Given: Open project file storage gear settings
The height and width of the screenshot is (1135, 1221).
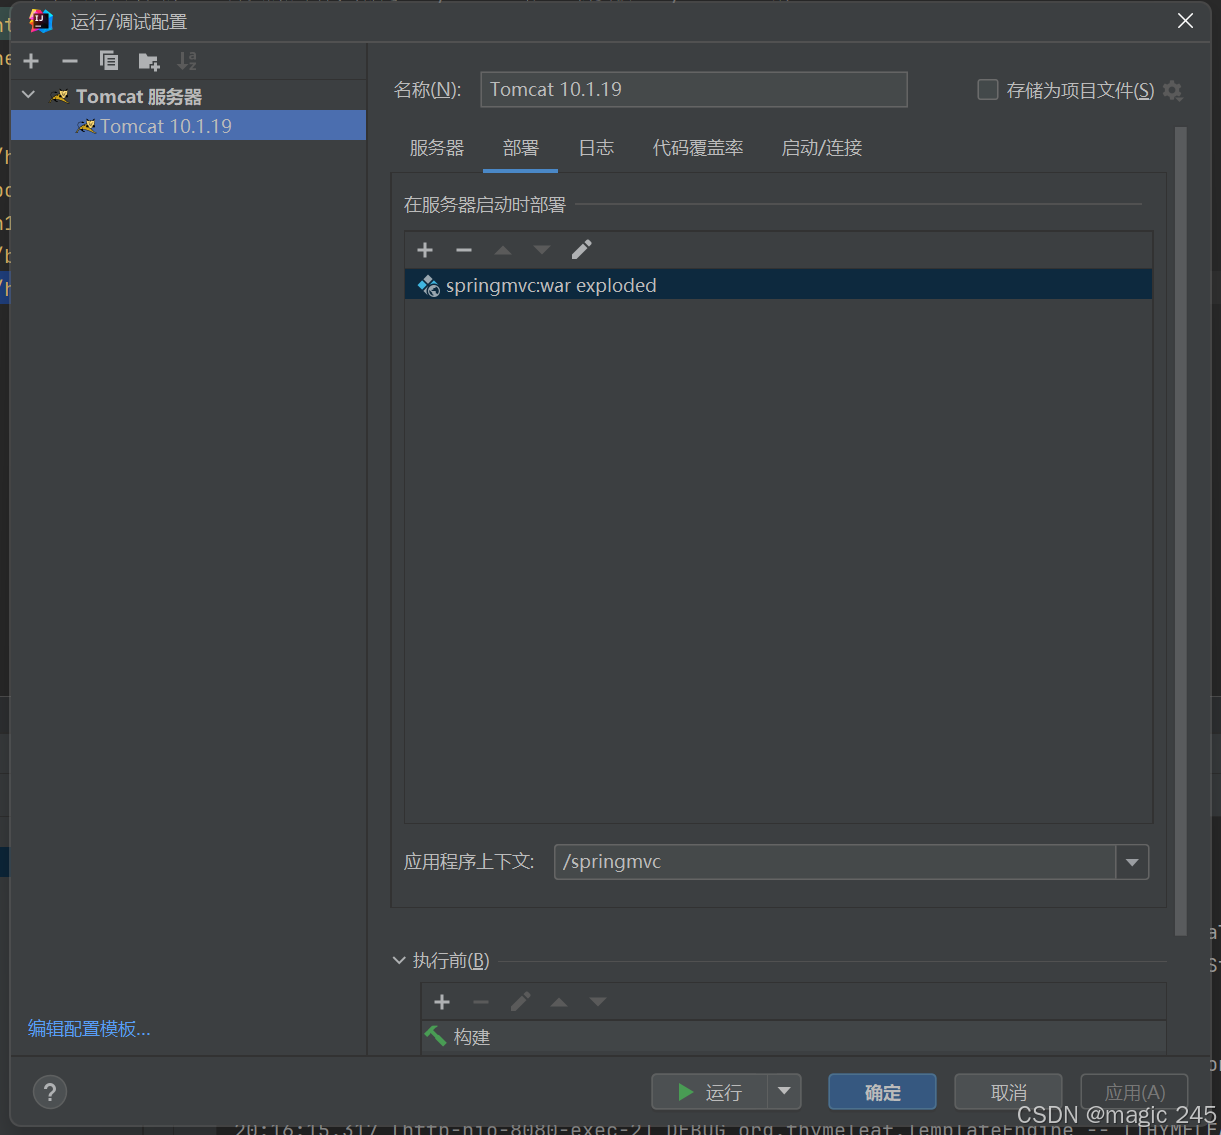Looking at the screenshot, I should click(x=1173, y=91).
